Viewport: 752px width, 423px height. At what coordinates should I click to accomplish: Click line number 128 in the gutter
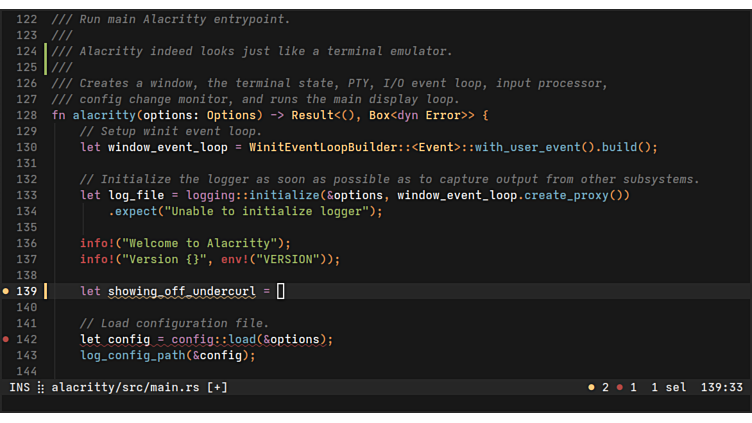27,115
